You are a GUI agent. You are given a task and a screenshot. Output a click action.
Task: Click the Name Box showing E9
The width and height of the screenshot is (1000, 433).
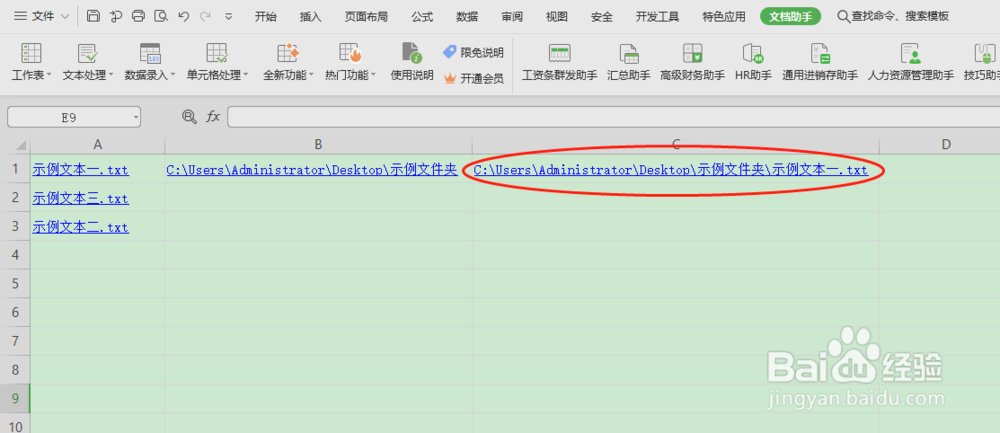(68, 117)
